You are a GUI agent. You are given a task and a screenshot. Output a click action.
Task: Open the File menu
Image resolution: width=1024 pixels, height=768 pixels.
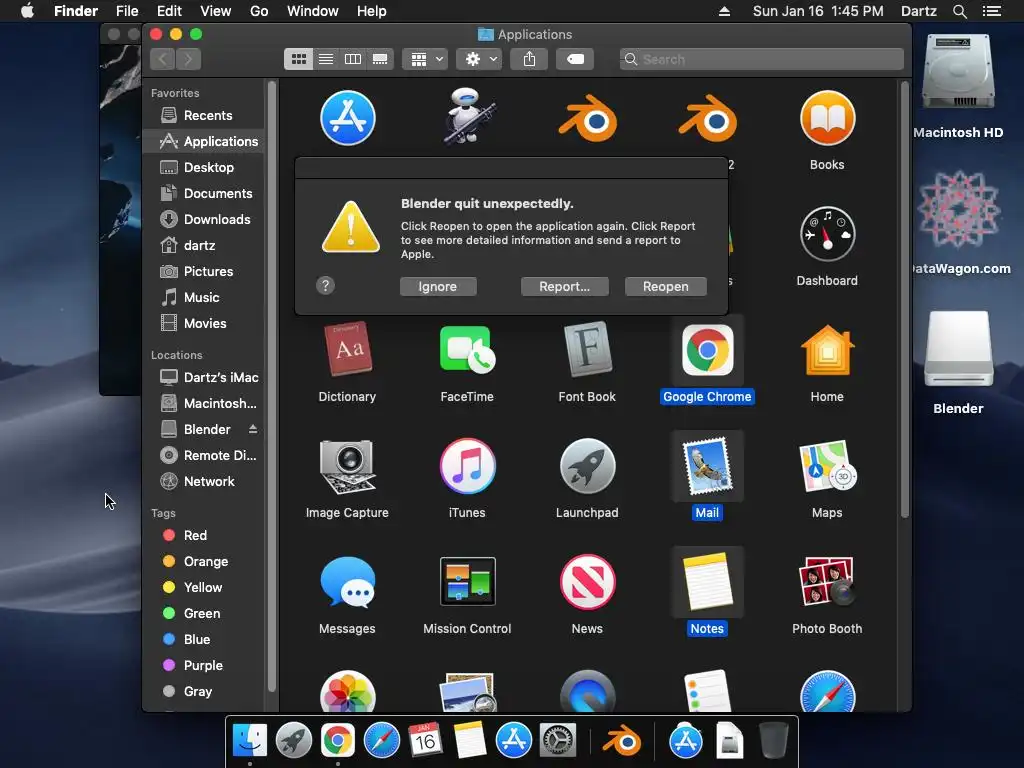[127, 11]
